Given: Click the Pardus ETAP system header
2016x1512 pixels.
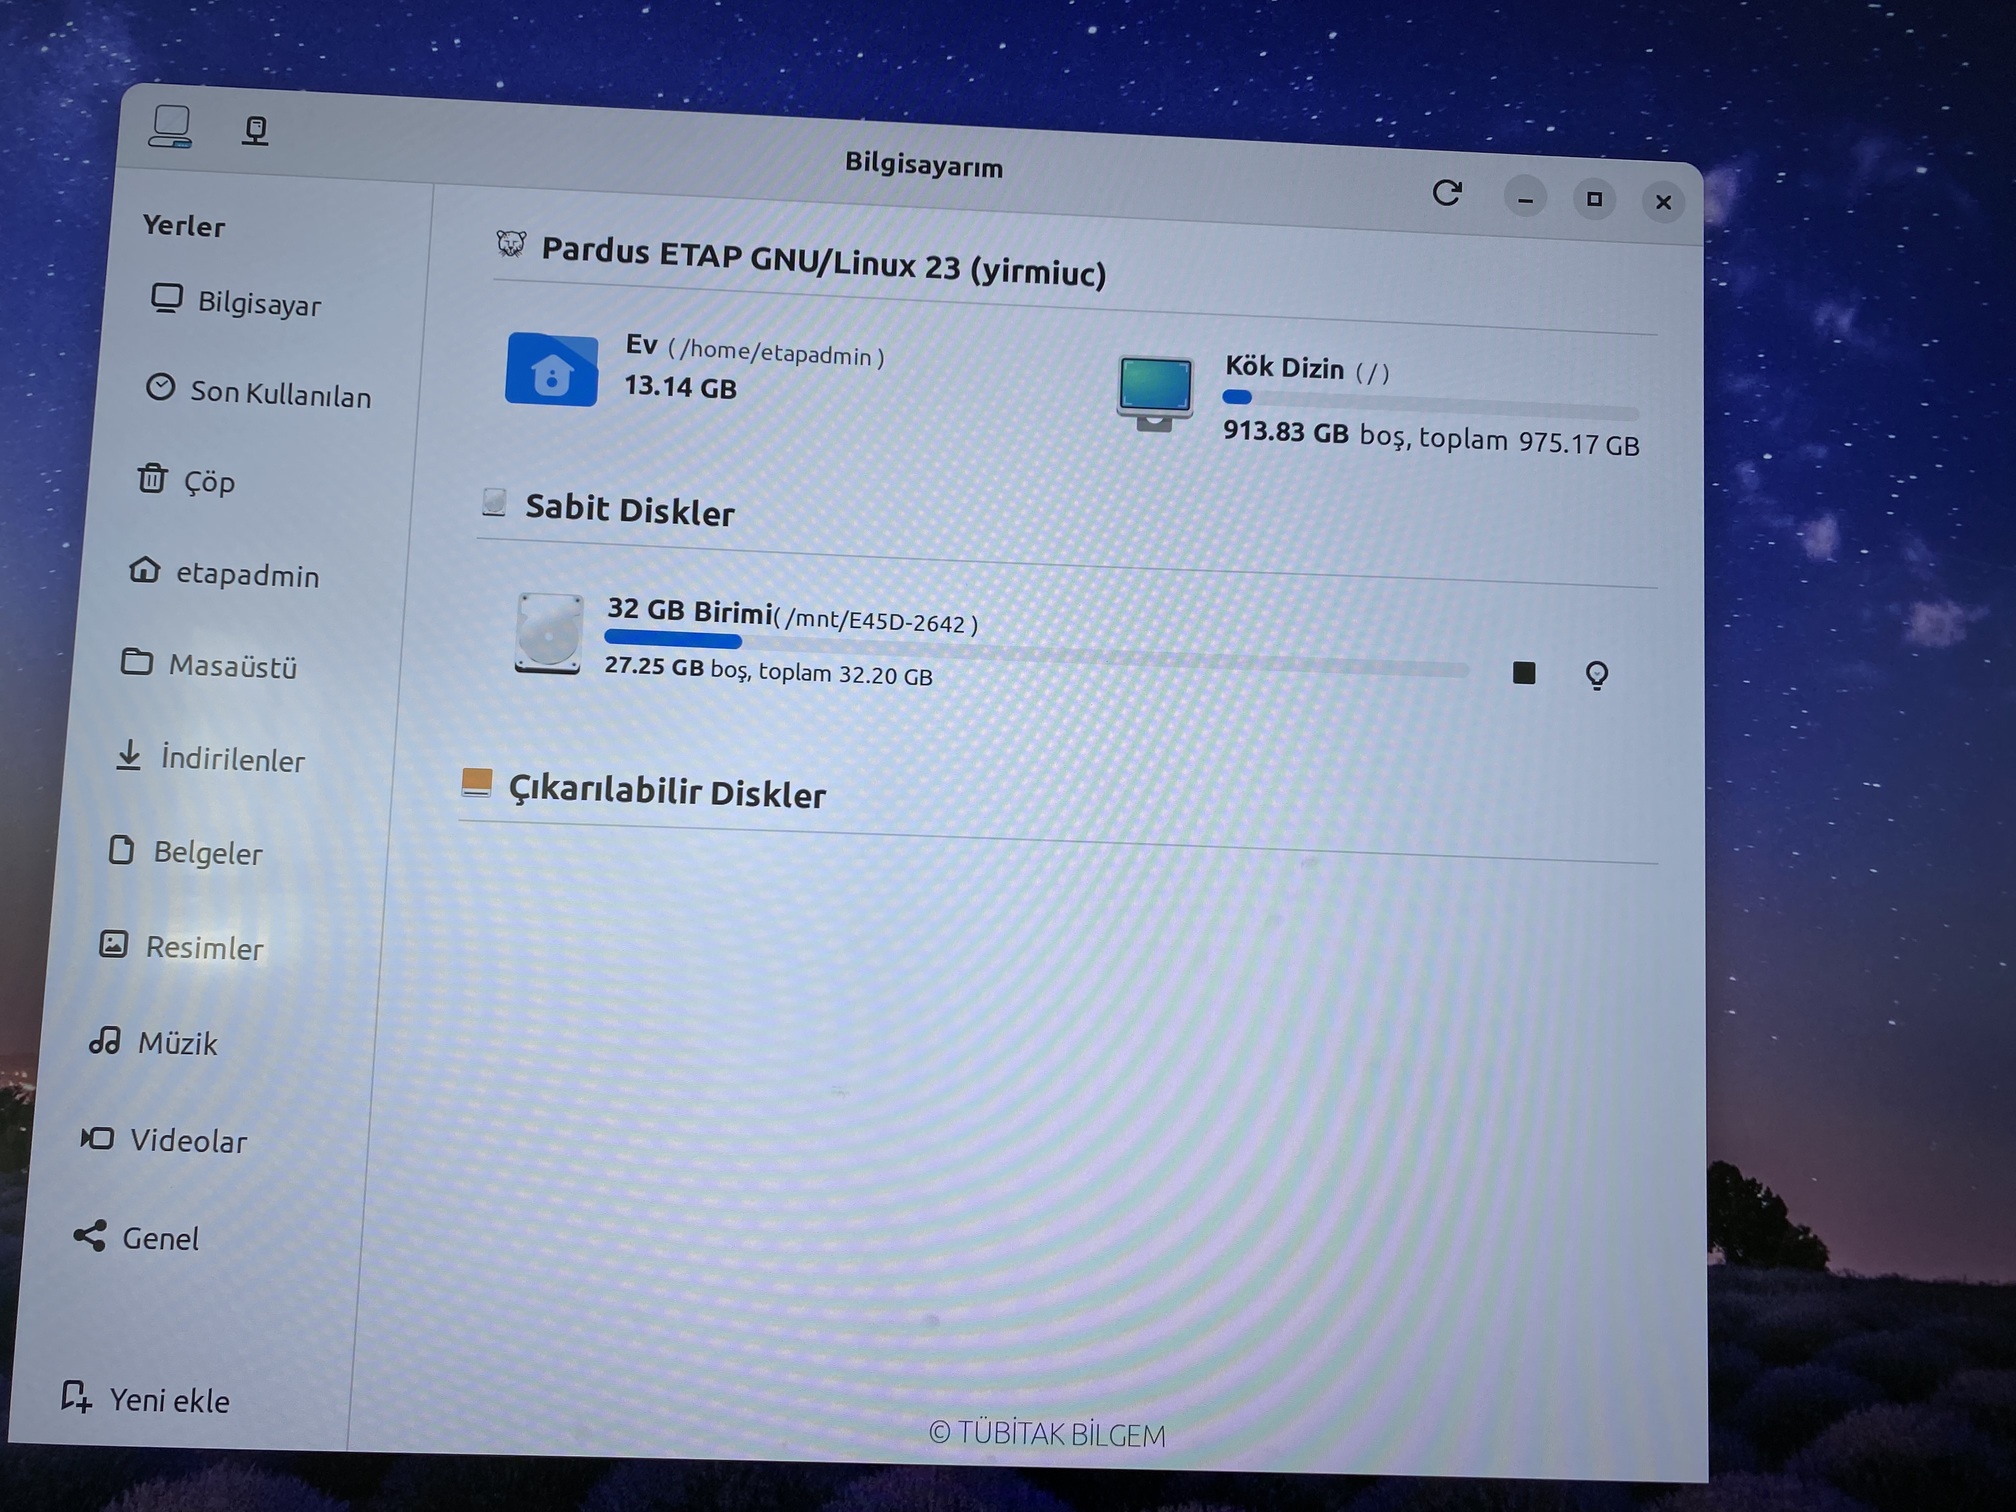Looking at the screenshot, I should point(822,262).
